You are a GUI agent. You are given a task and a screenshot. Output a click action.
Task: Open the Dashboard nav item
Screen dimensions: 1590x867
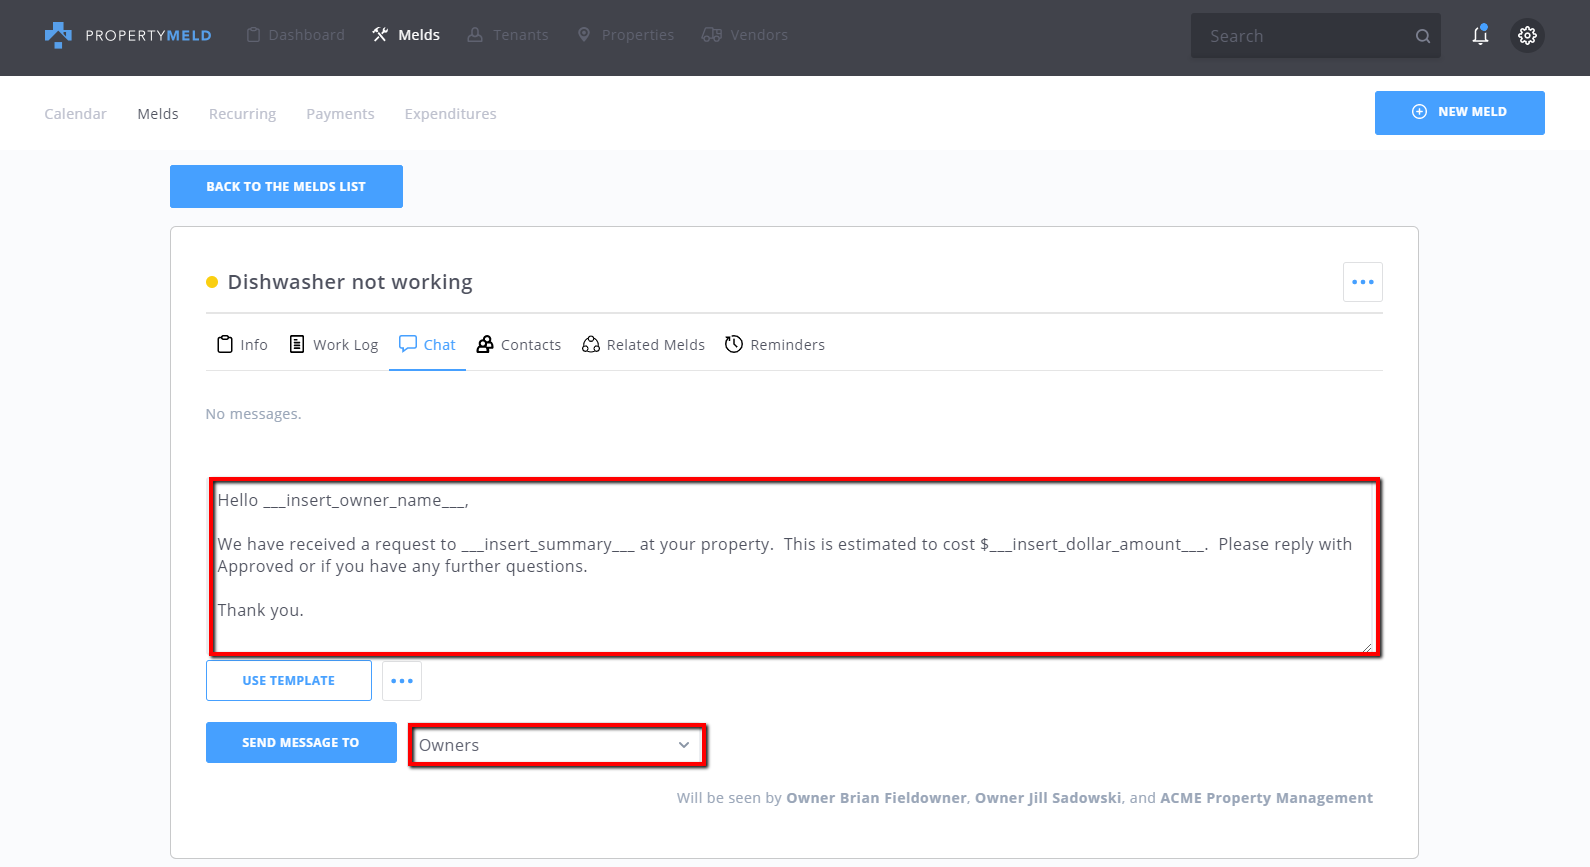point(295,35)
